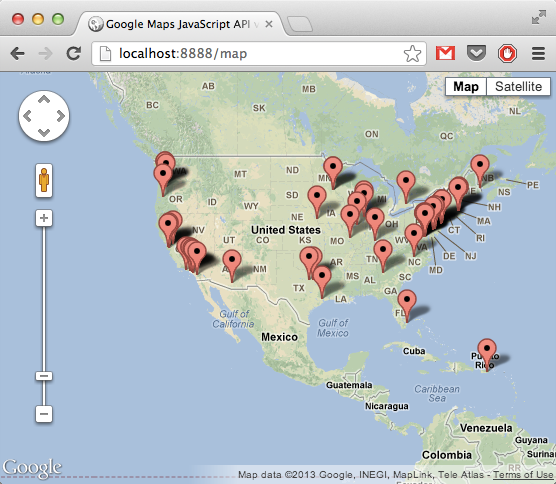
Task: Click the Pocket extension icon
Action: tap(476, 54)
